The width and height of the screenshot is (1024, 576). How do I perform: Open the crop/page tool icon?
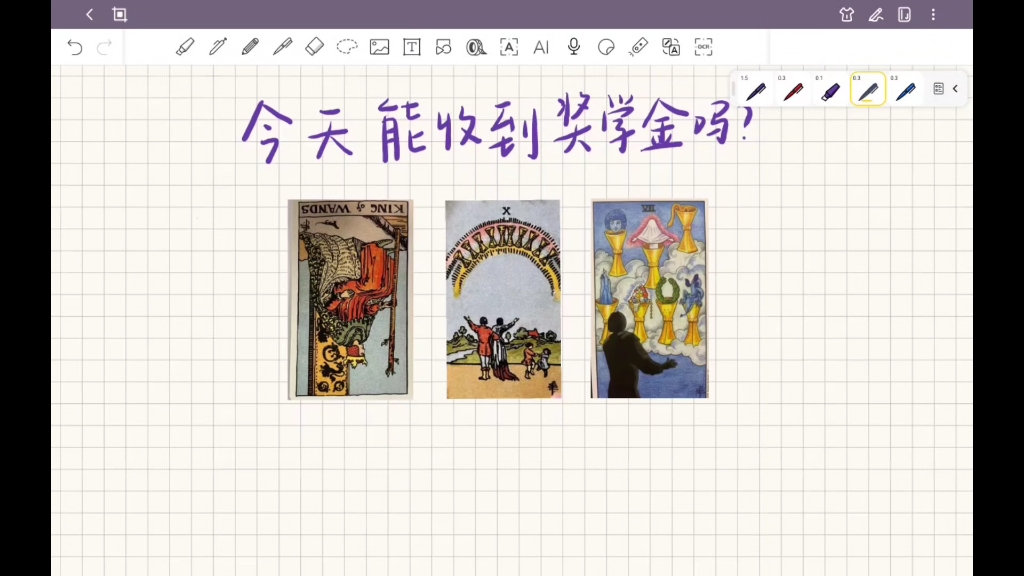120,14
